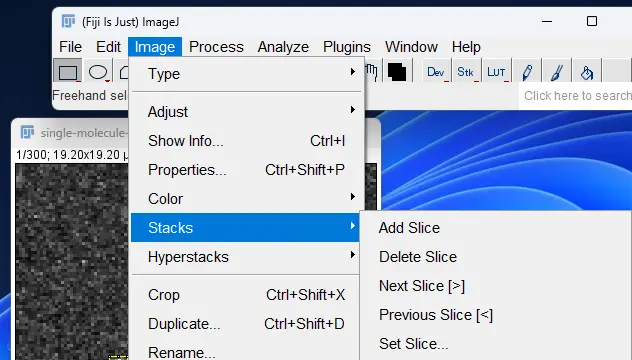The height and width of the screenshot is (360, 632).
Task: Select the Flood Fill bucket tool
Action: click(587, 72)
